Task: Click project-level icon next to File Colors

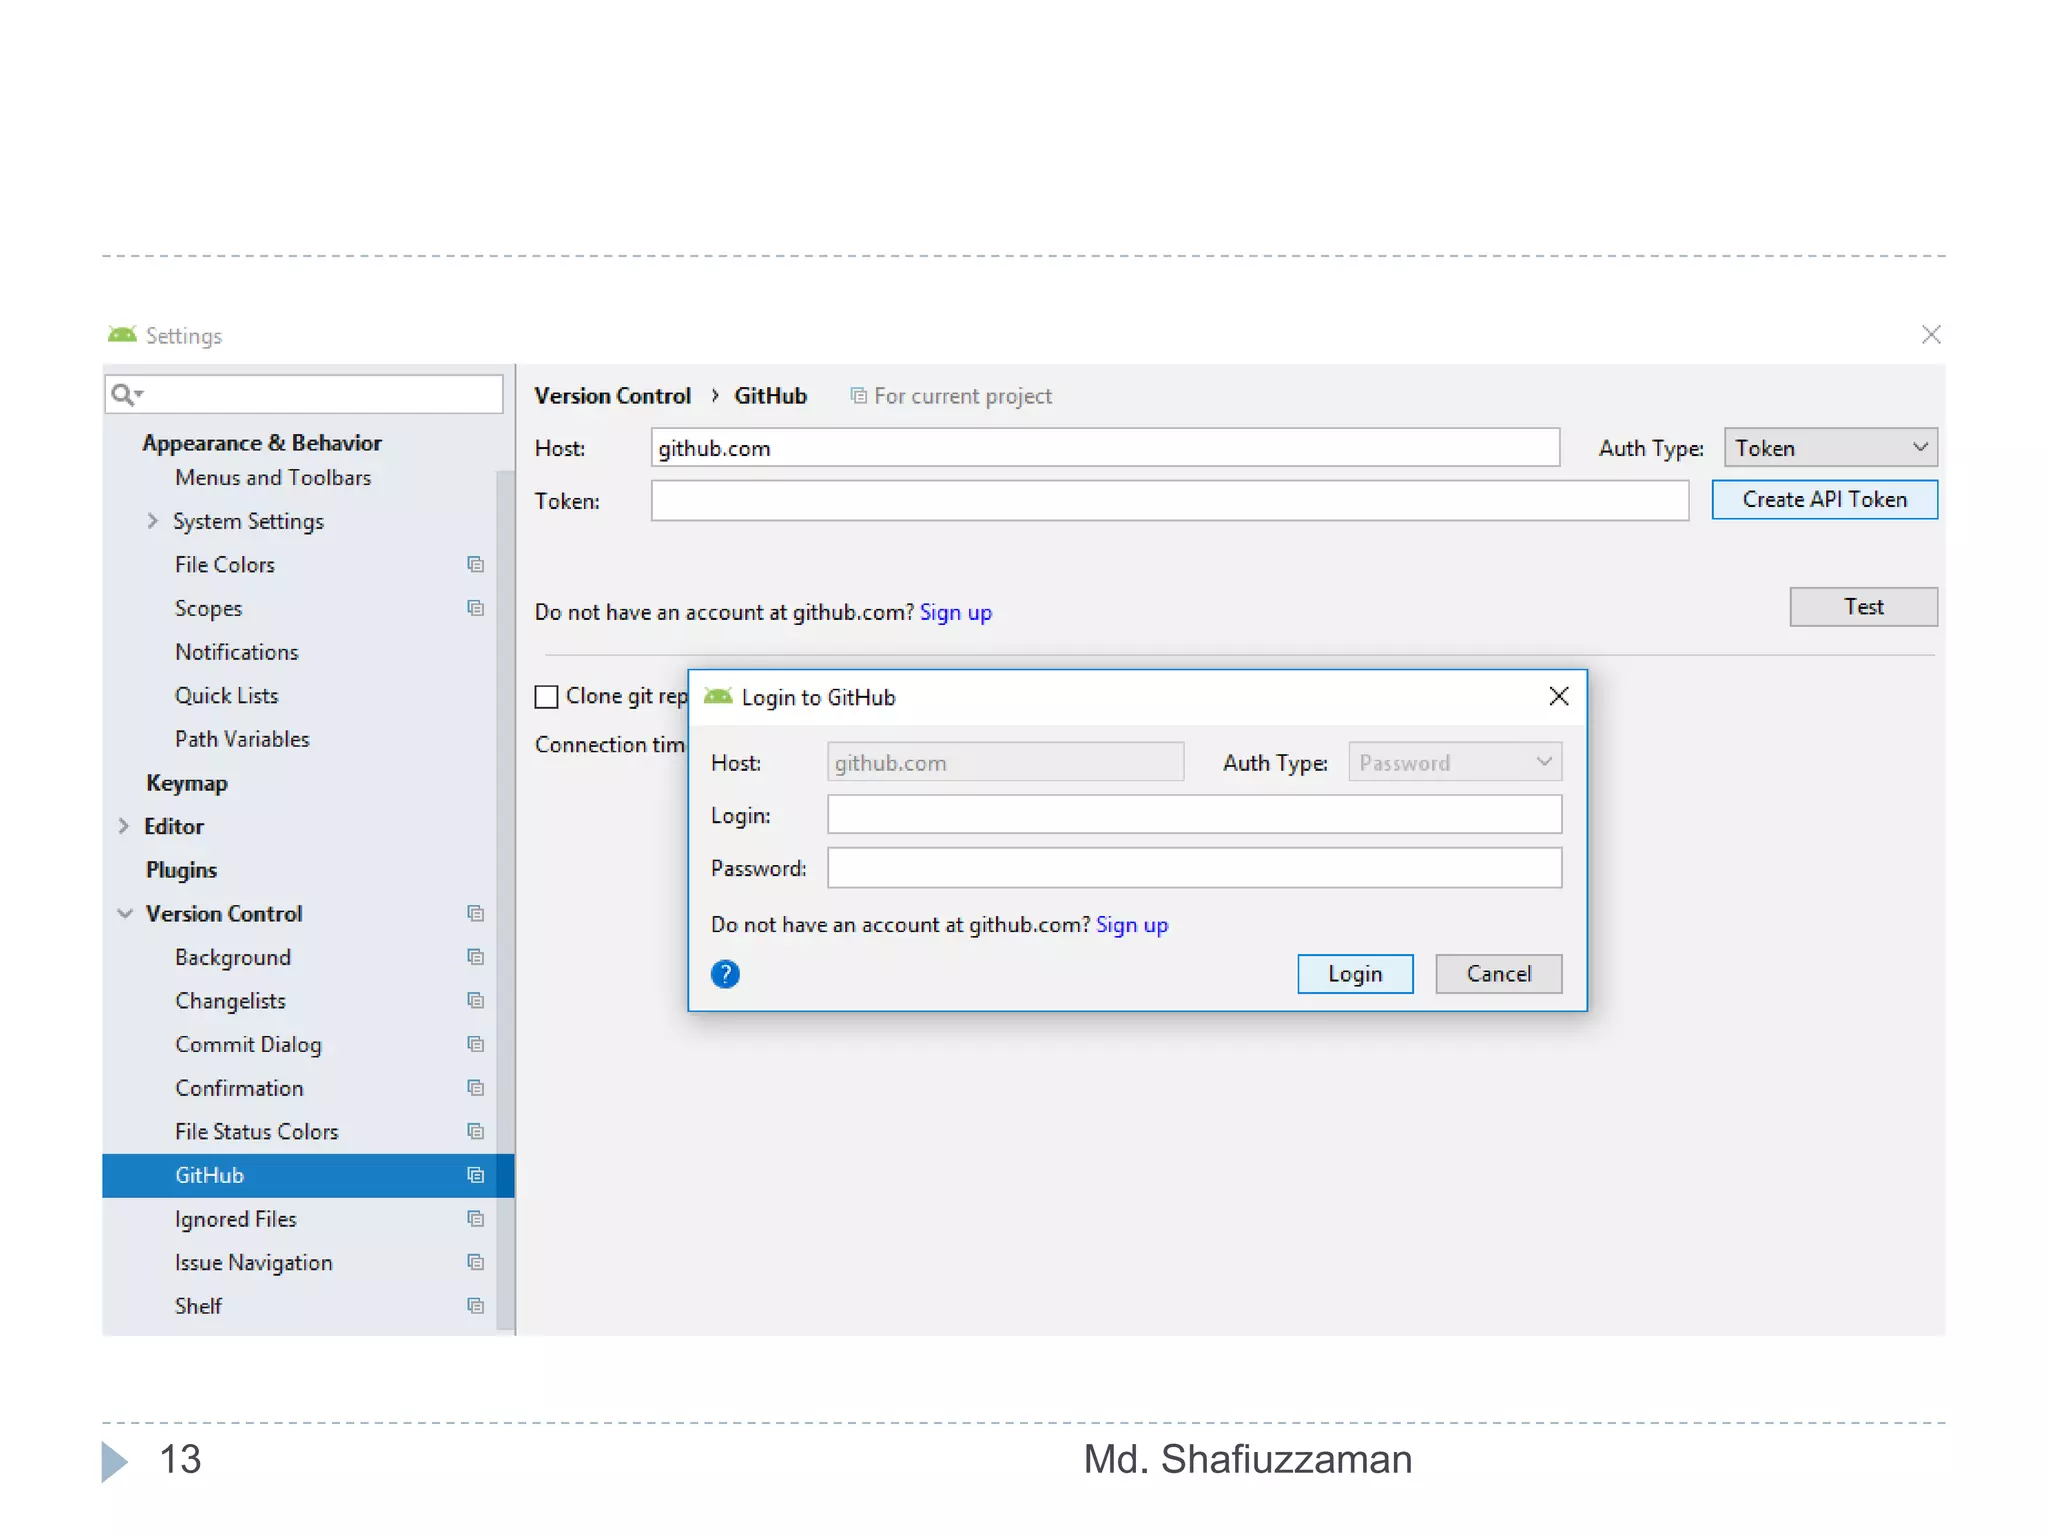Action: coord(475,564)
